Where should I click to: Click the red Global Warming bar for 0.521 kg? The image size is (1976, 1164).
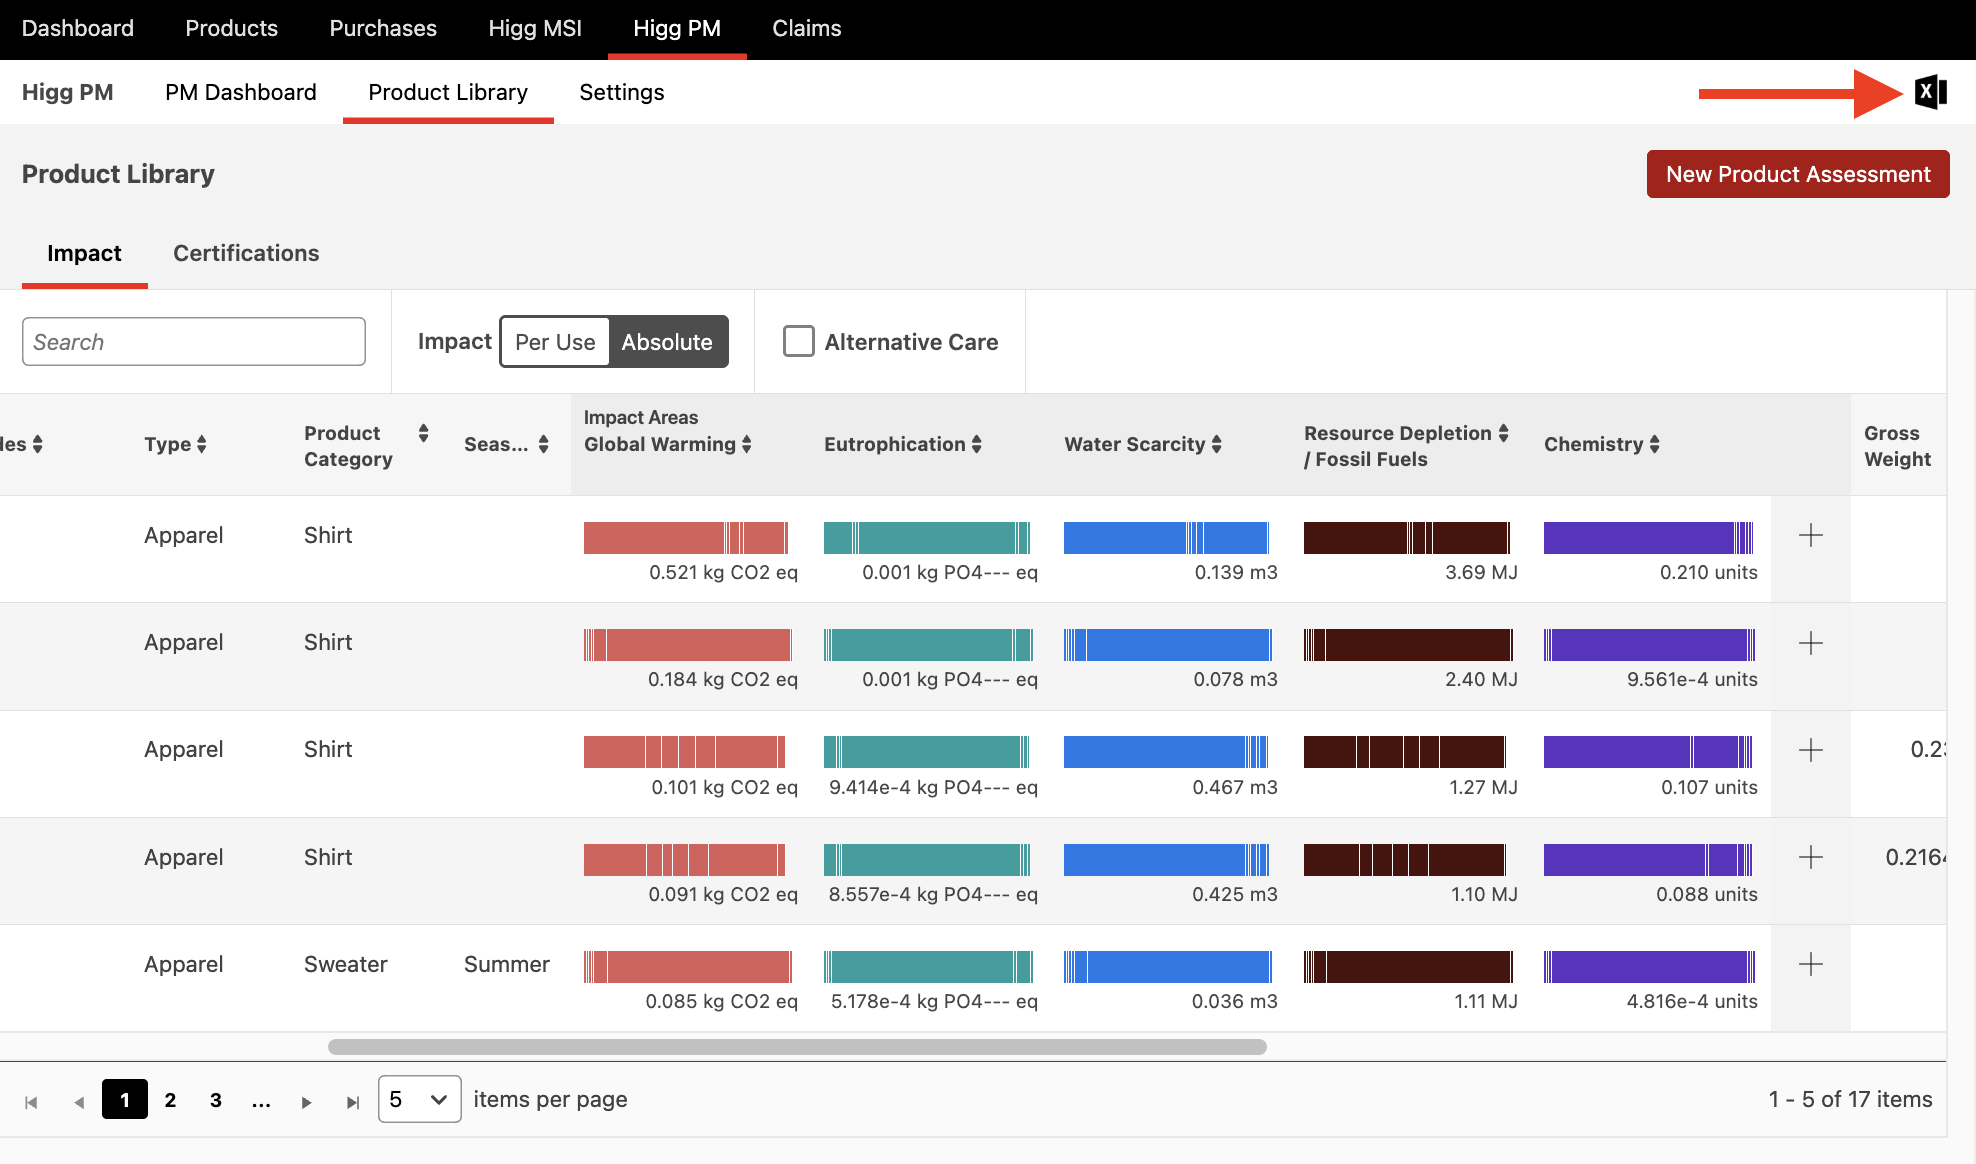pos(686,538)
